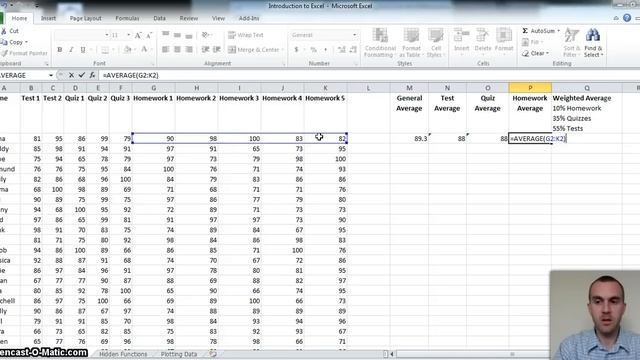Image resolution: width=640 pixels, height=360 pixels.
Task: Select the Format Painter brush
Action: click(4, 53)
